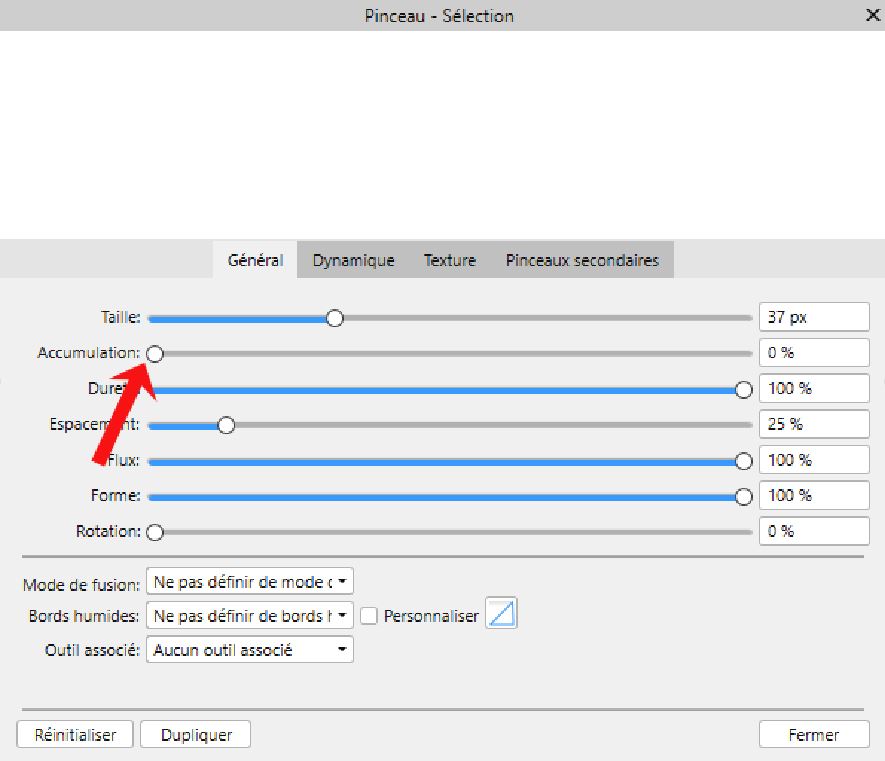Click the Espacement slider handle
Screen dimensions: 885x761
click(x=226, y=425)
